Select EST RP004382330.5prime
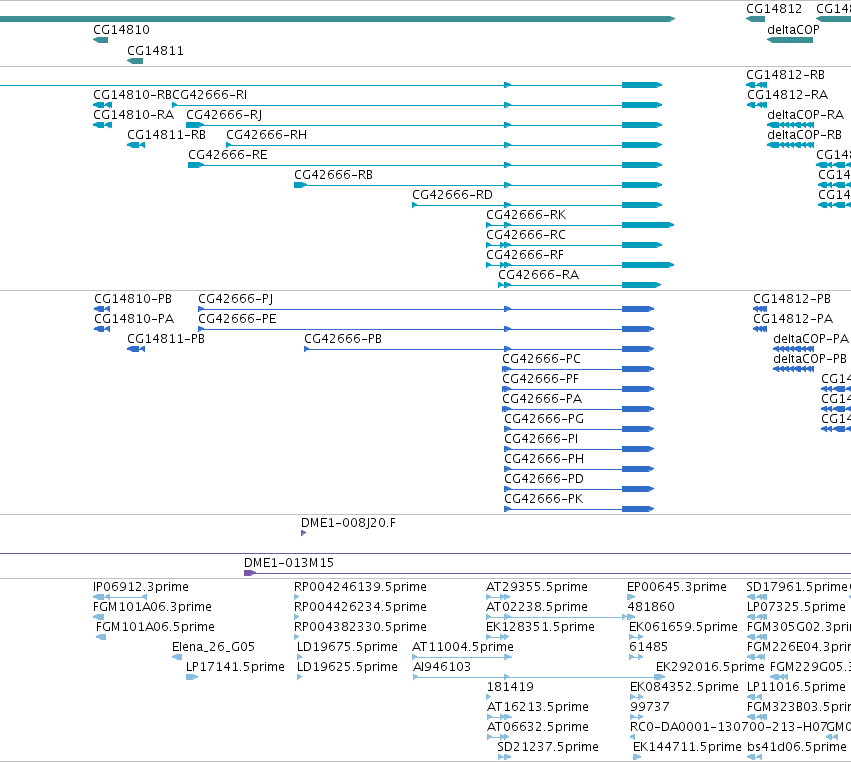This screenshot has width=851, height=762. pyautogui.click(x=360, y=627)
